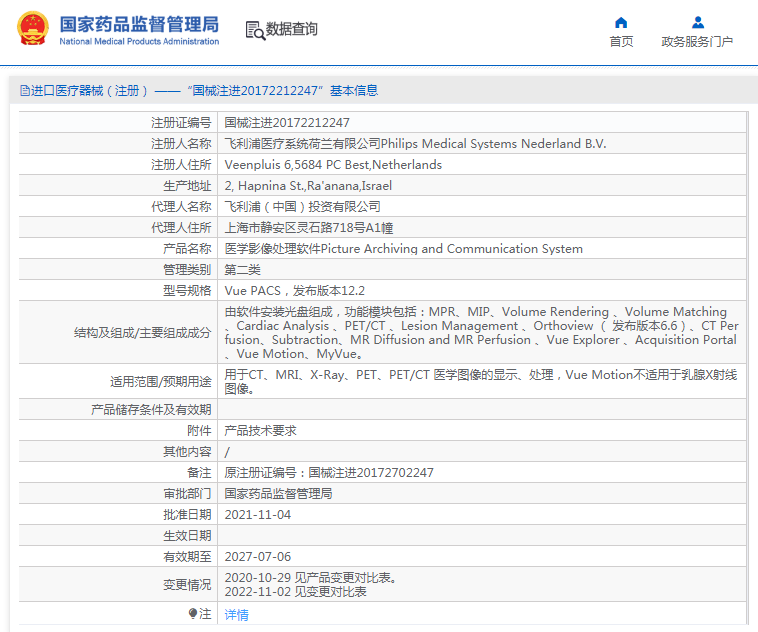
Task: Click the 产品名称 row label
Action: (187, 249)
